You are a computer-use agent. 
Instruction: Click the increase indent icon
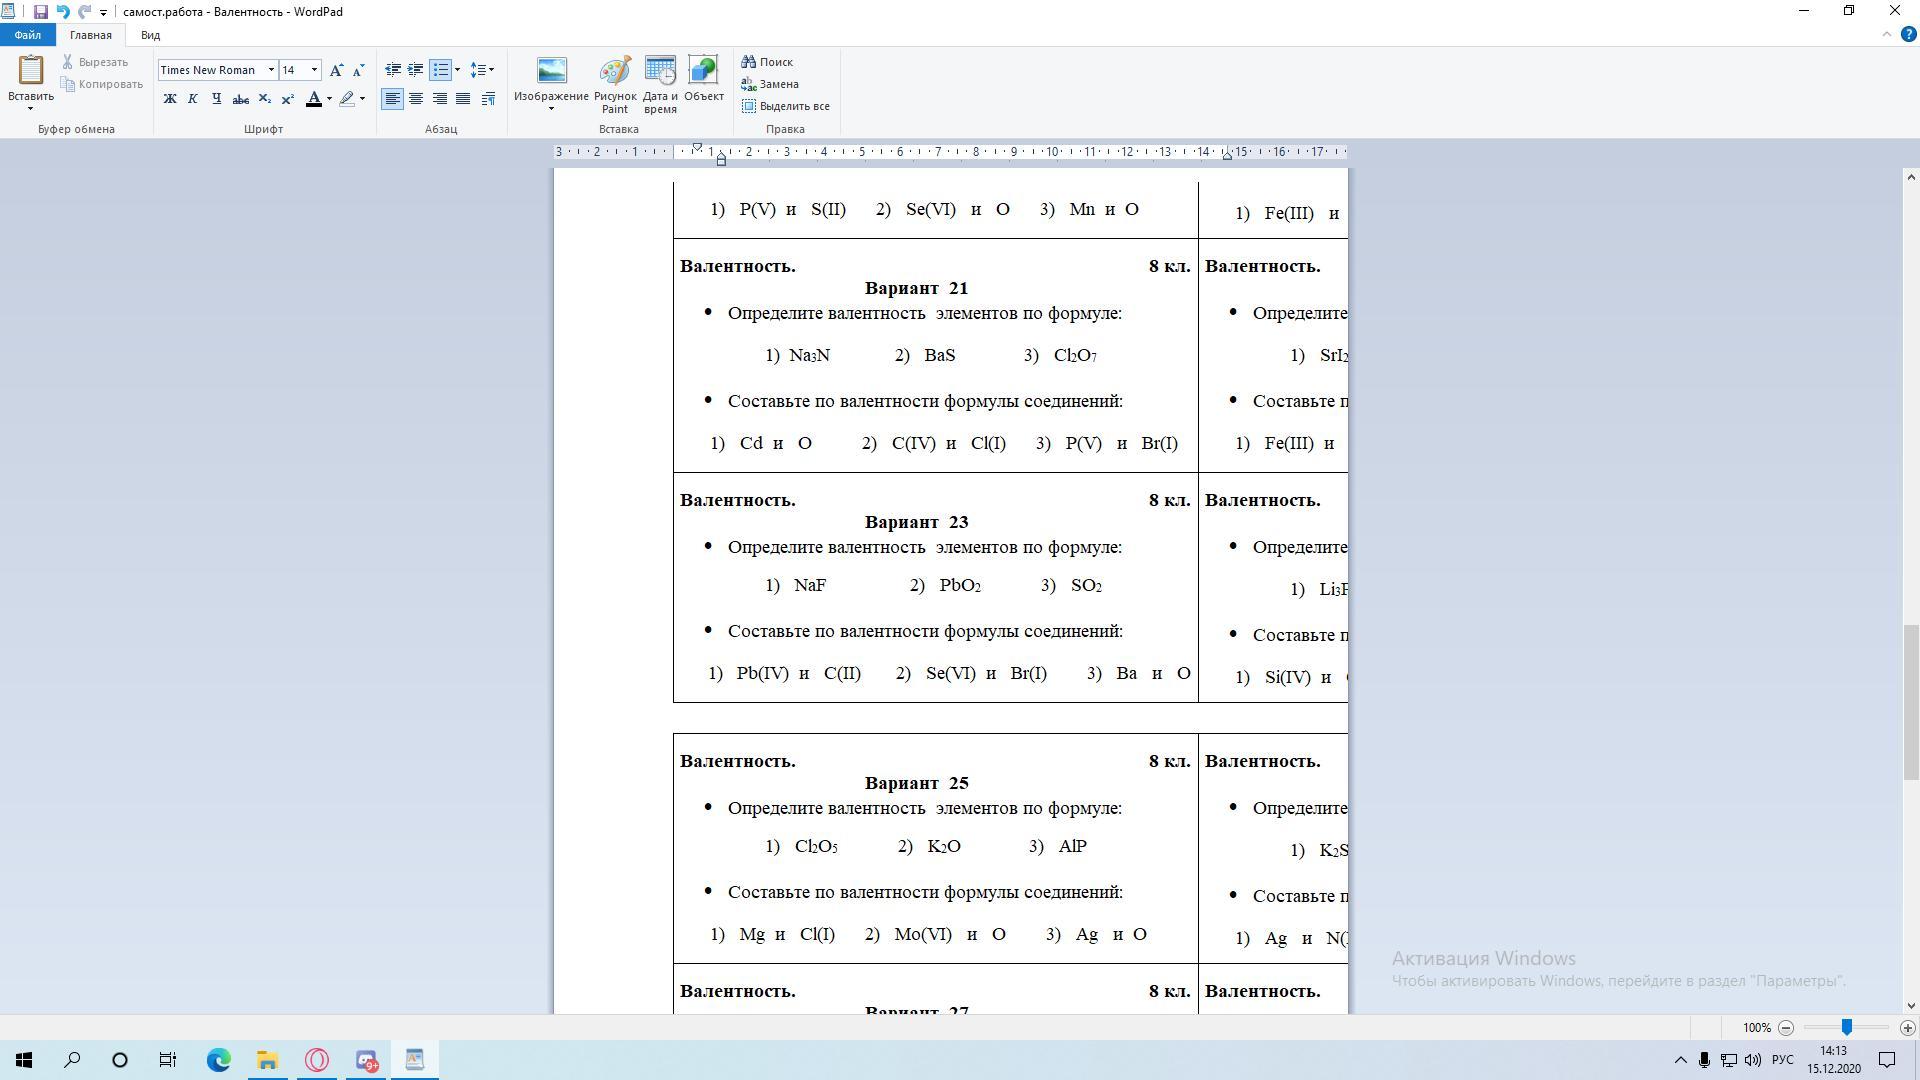coord(415,70)
